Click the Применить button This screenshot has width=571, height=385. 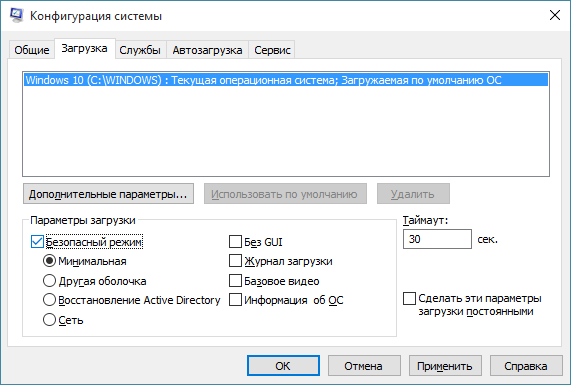click(x=445, y=366)
